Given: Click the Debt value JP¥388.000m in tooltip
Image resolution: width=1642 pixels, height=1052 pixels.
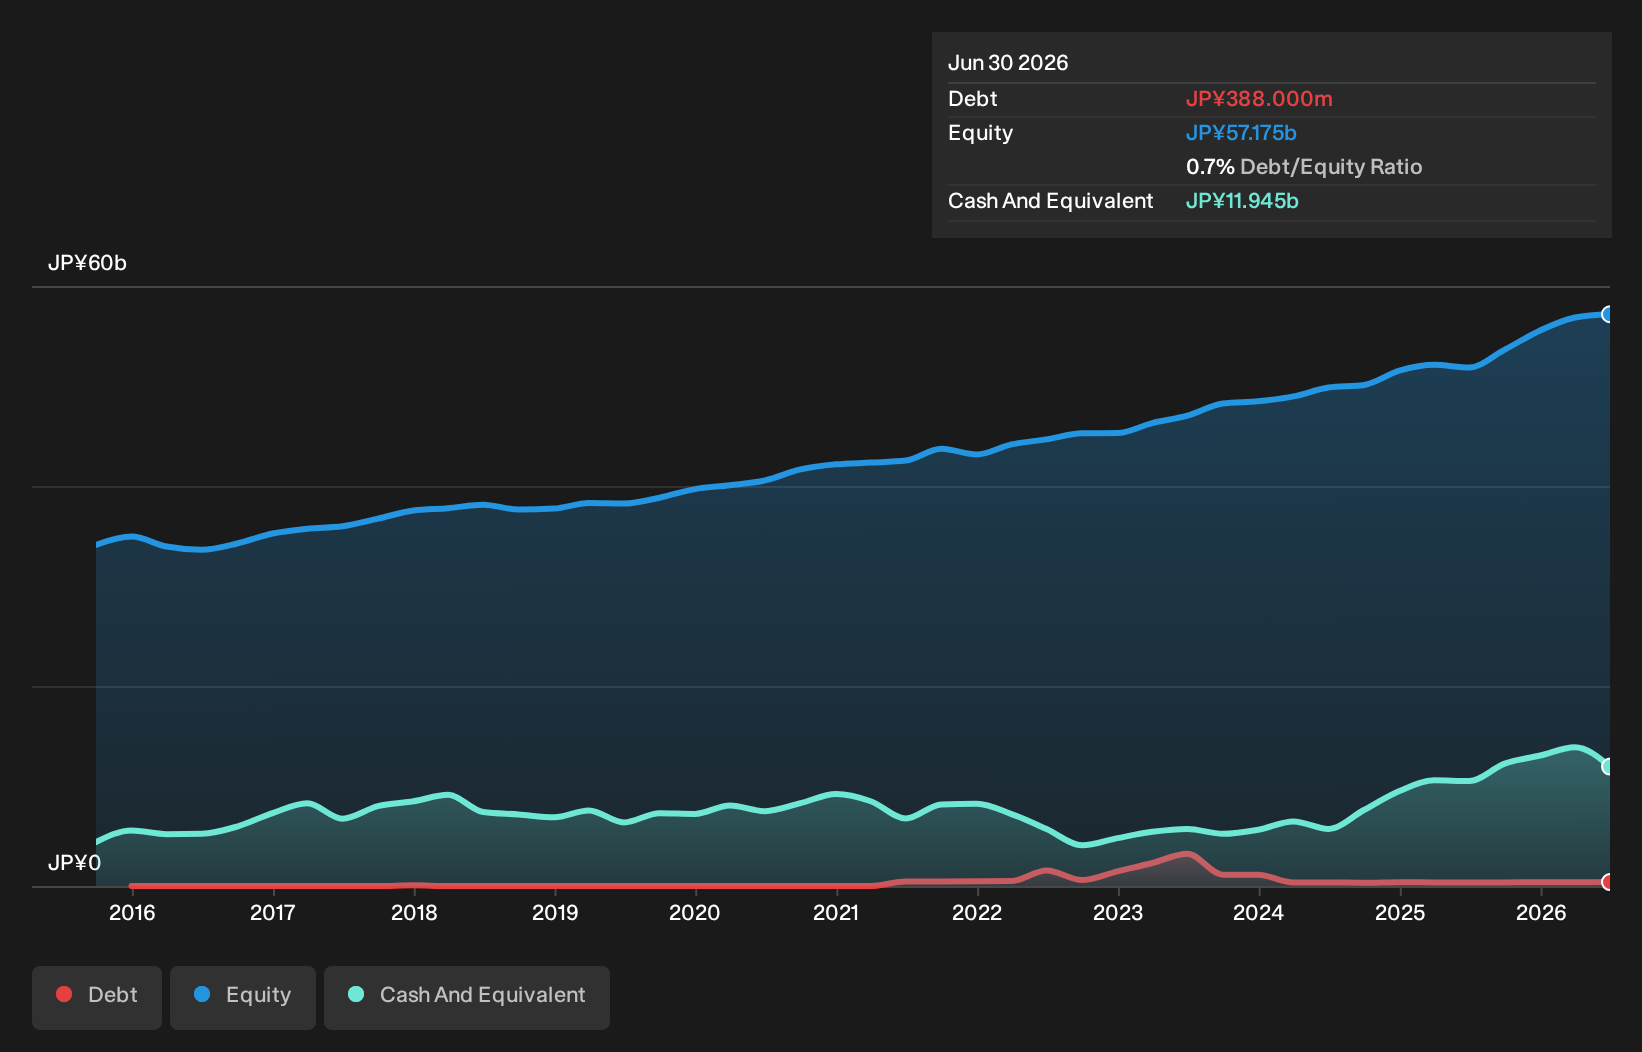Looking at the screenshot, I should pyautogui.click(x=1259, y=99).
